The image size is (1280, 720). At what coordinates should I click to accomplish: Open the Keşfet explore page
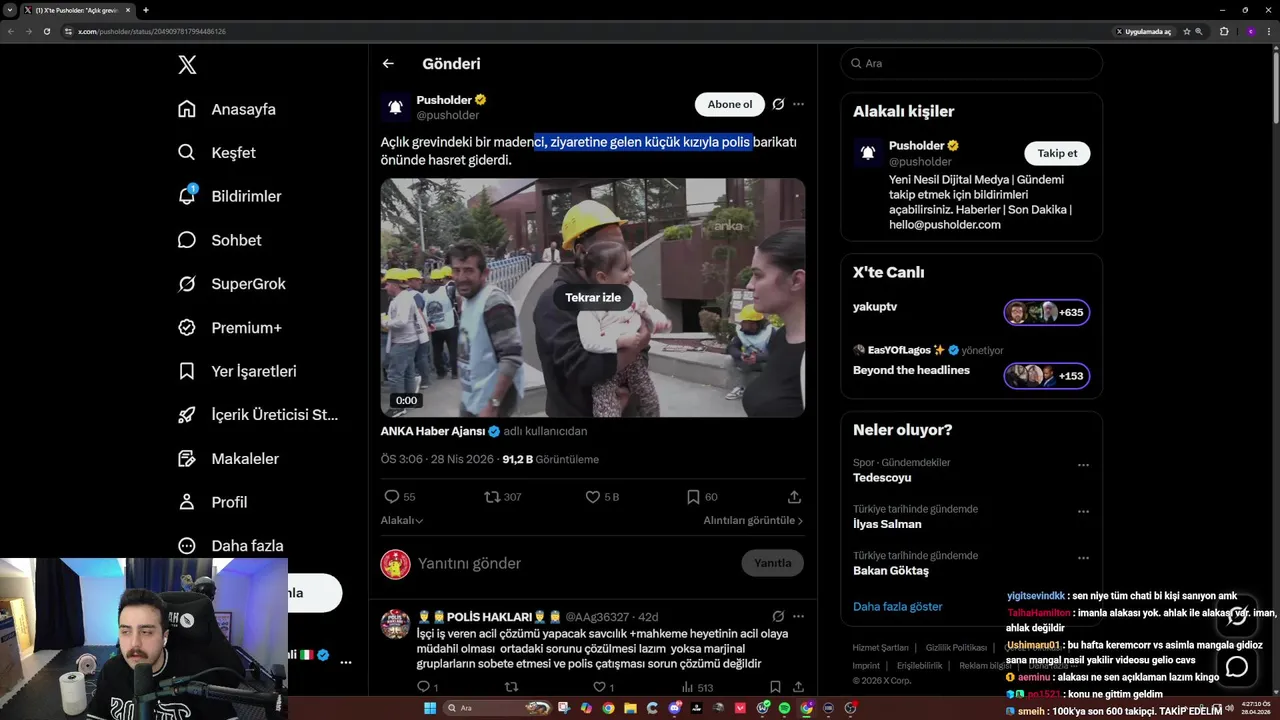[x=217, y=153]
